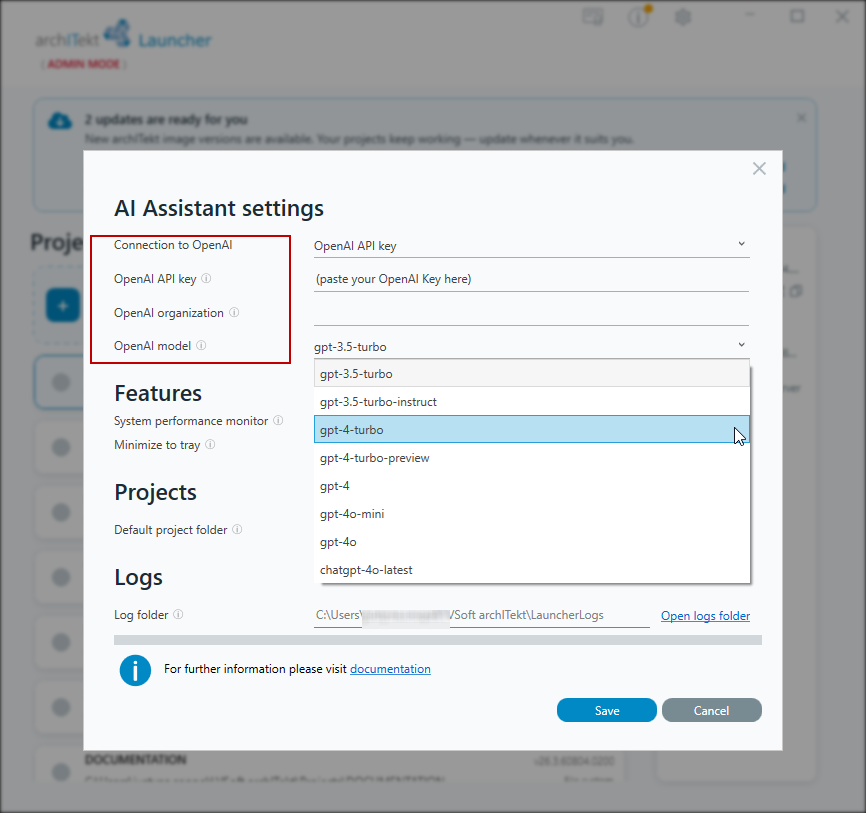Click info icon next to System performance monitor
The height and width of the screenshot is (813, 866).
coord(278,420)
